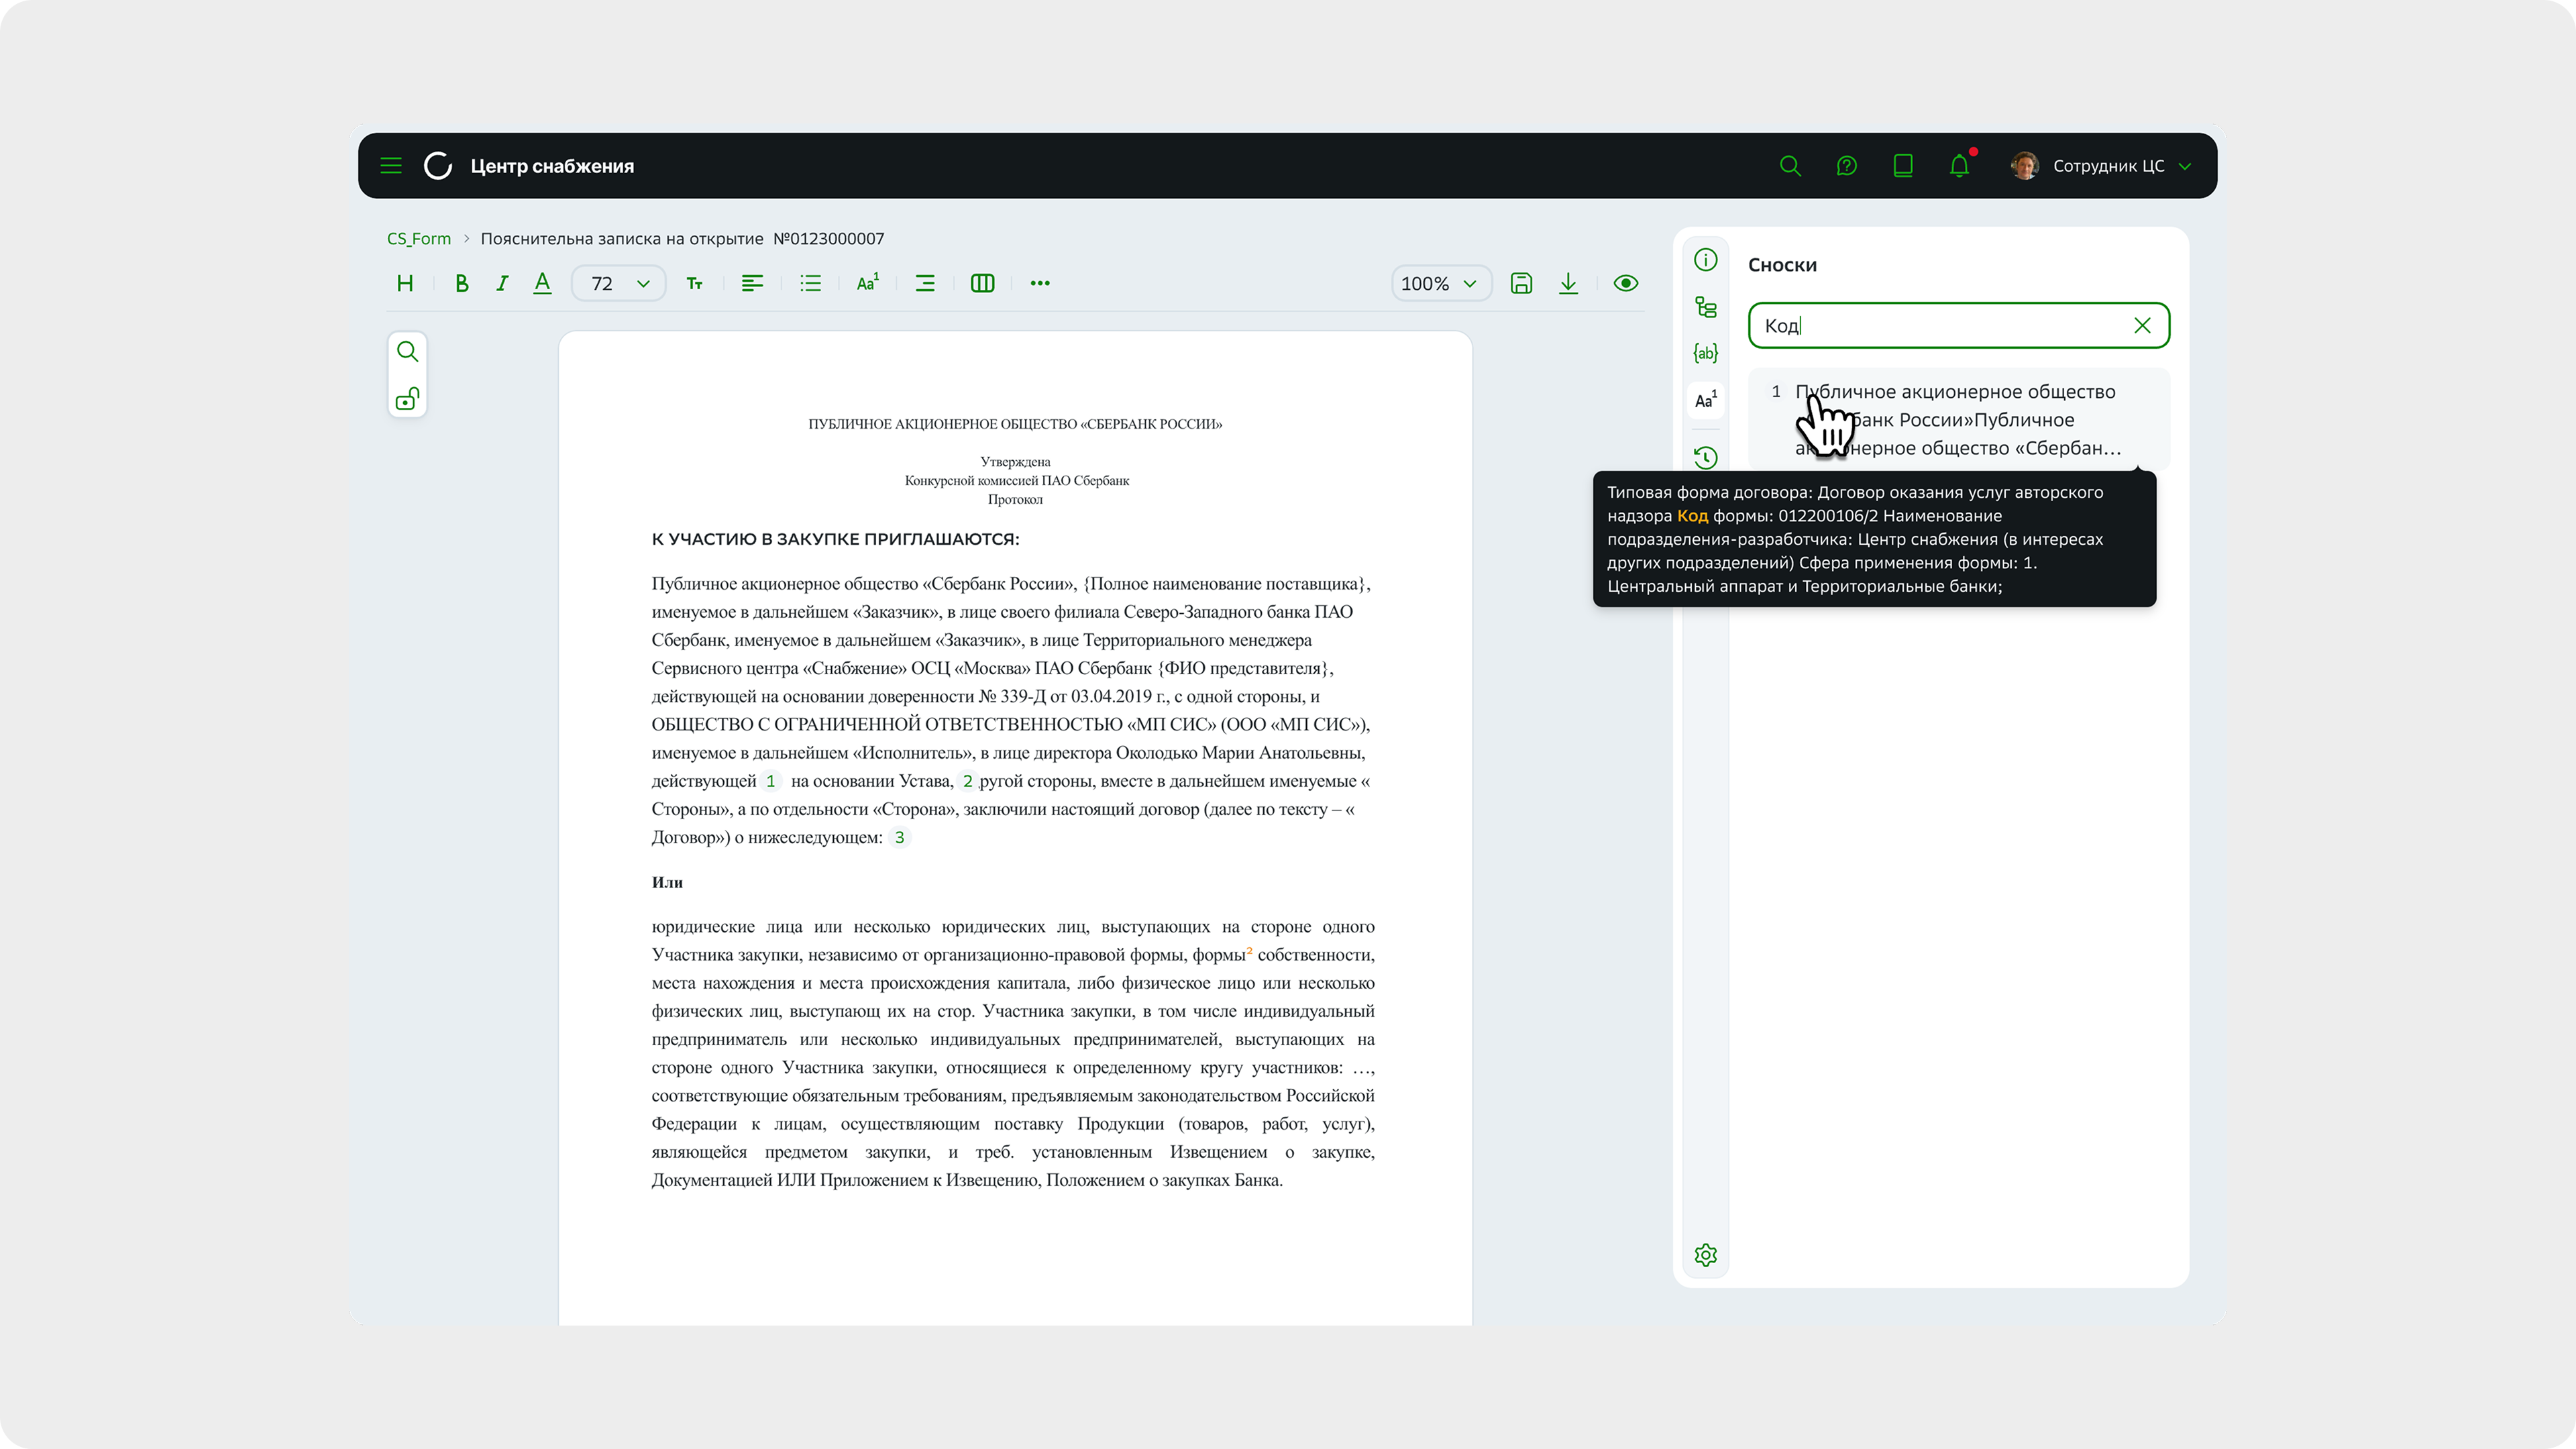Insert columns layout icon
Screen dimensions: 2576x1449
[982, 283]
